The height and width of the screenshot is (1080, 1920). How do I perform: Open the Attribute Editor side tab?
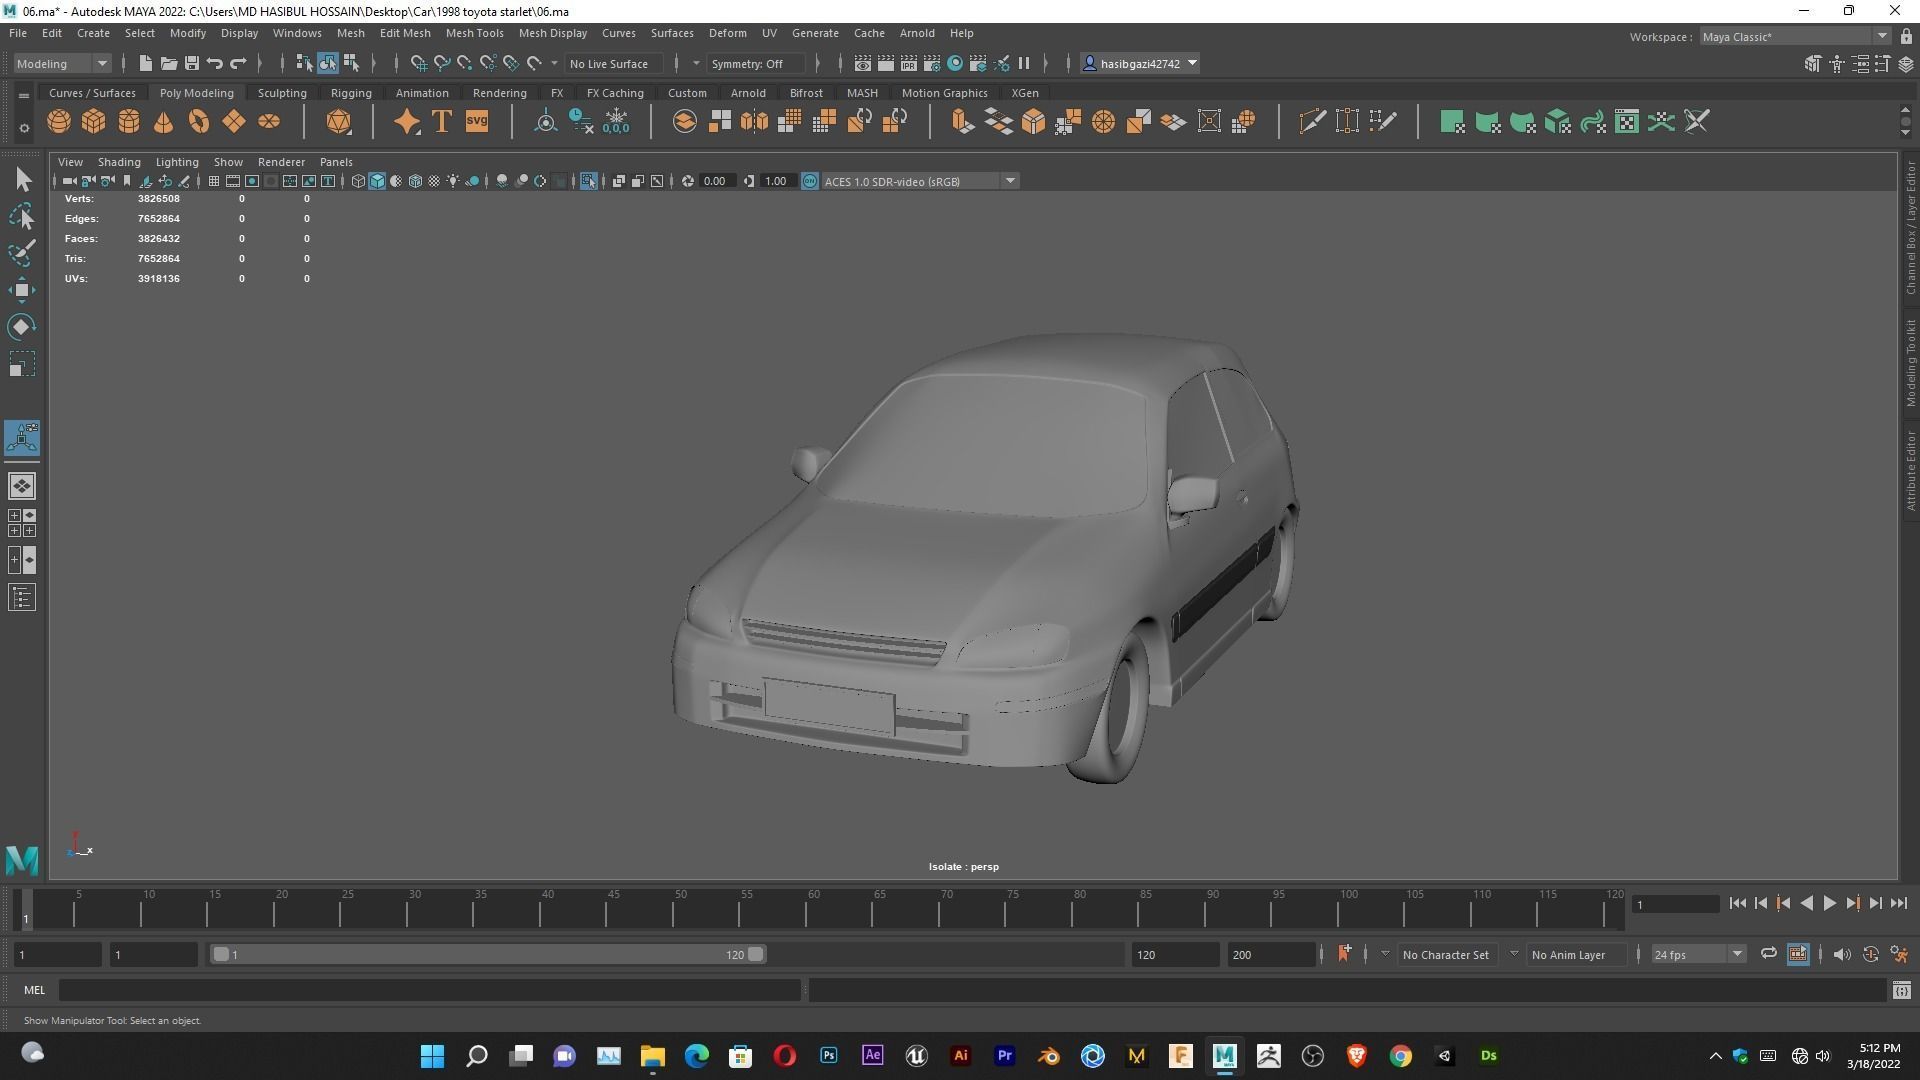click(1910, 470)
